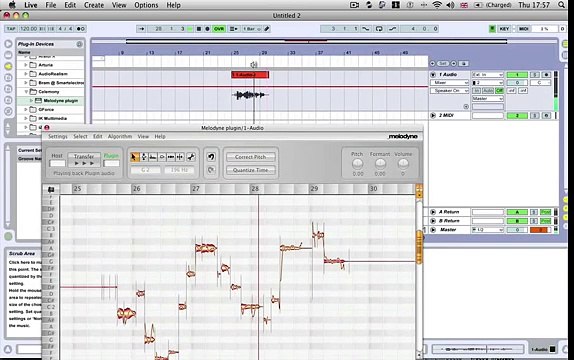
Task: Toggle track 1 Audio activator button
Action: (517, 75)
